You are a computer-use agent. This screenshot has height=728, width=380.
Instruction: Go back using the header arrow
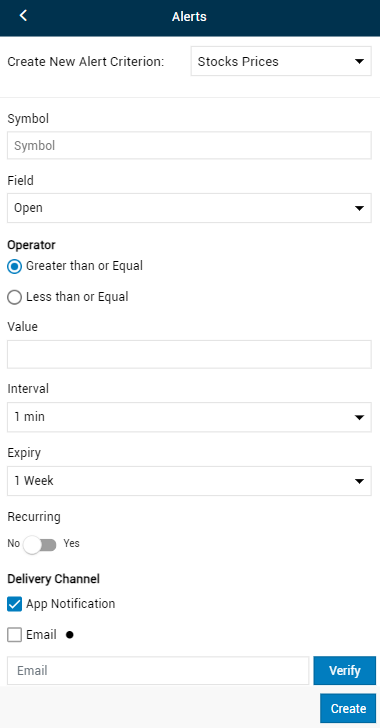(x=23, y=15)
